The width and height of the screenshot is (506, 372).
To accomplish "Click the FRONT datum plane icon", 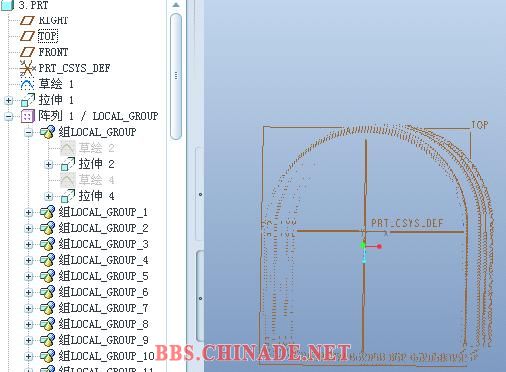I will [27, 52].
